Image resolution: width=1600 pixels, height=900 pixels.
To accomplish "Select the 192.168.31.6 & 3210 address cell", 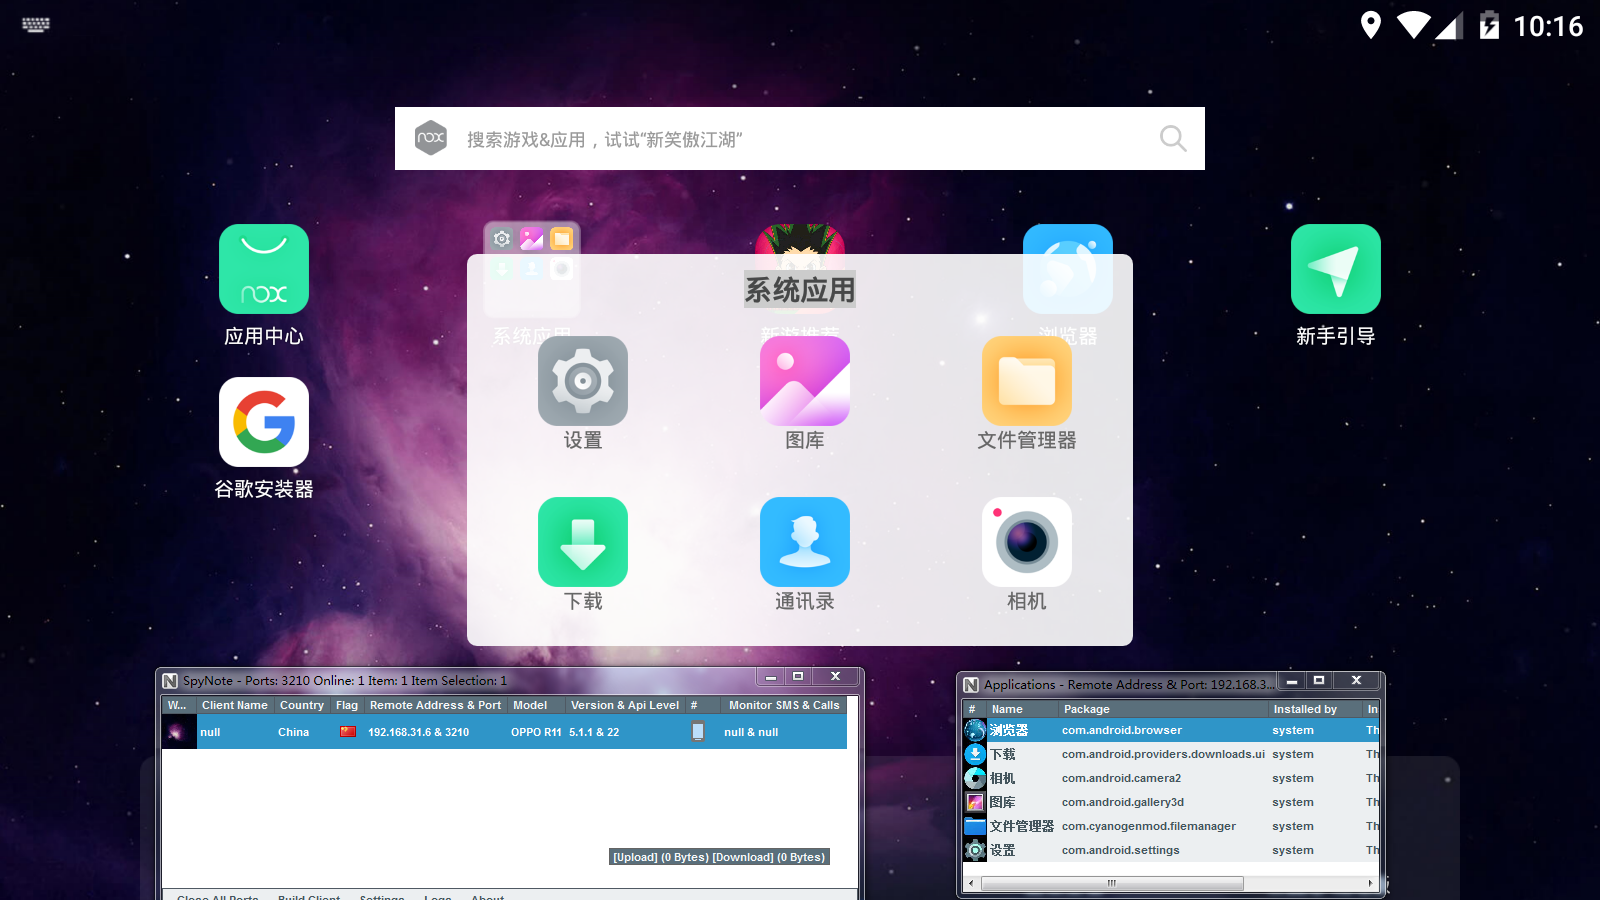I will tap(419, 732).
